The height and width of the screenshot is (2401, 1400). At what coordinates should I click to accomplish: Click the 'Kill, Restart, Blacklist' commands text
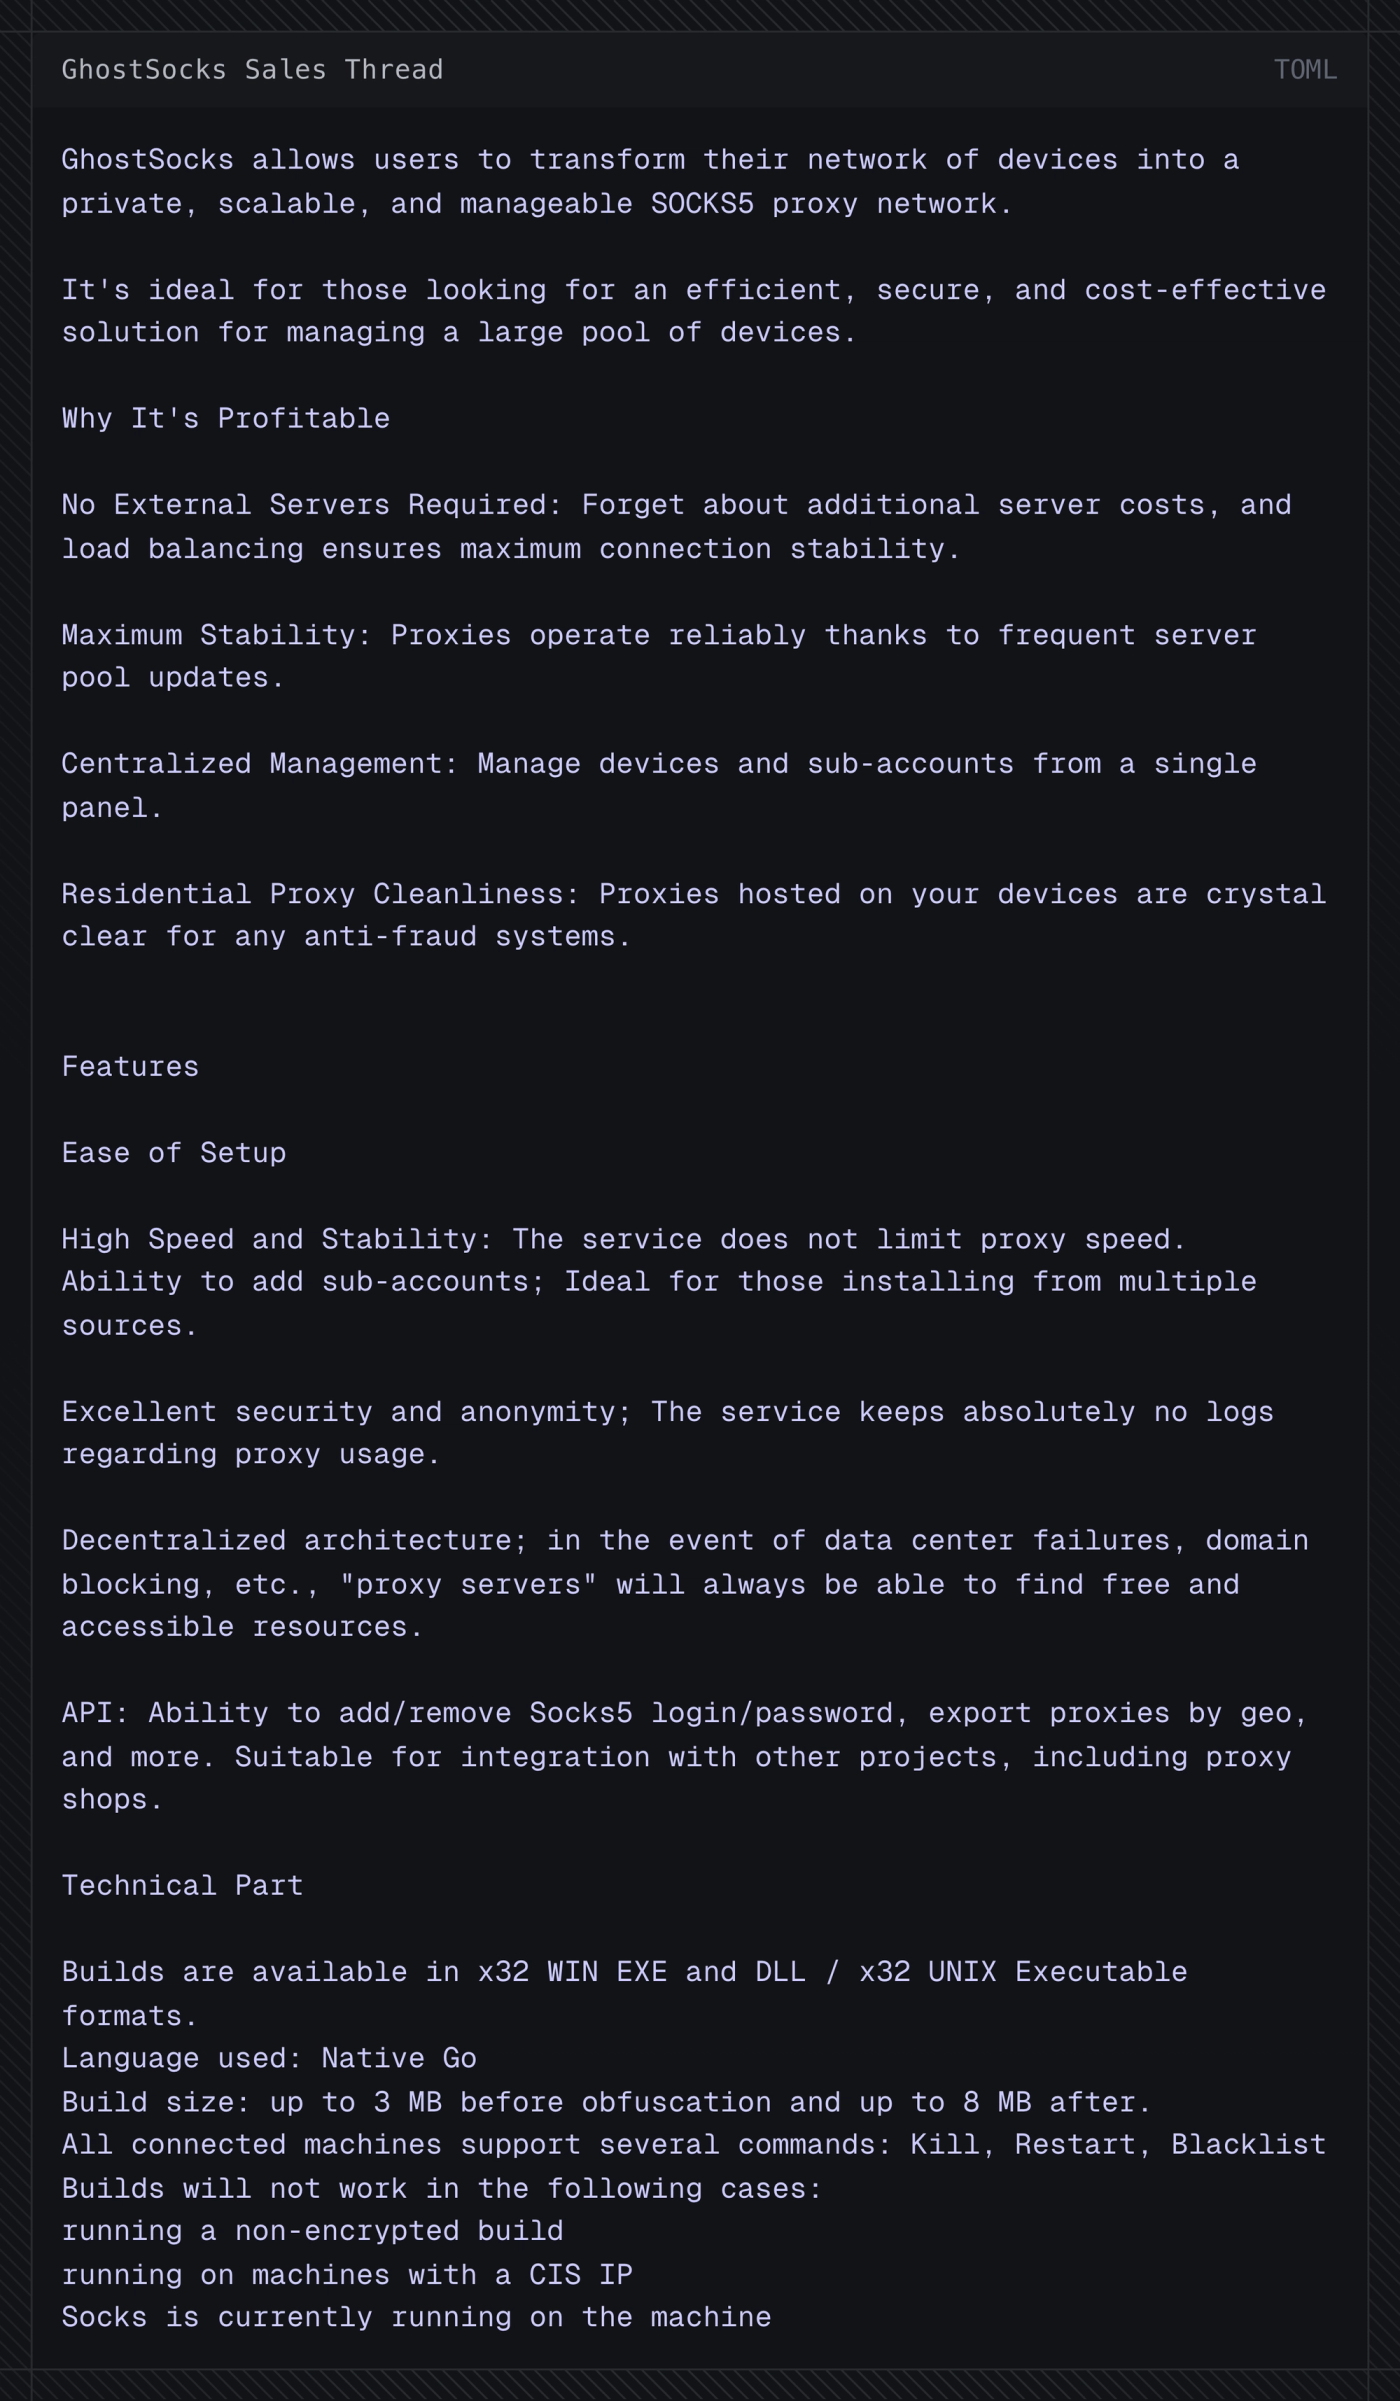(1118, 2144)
